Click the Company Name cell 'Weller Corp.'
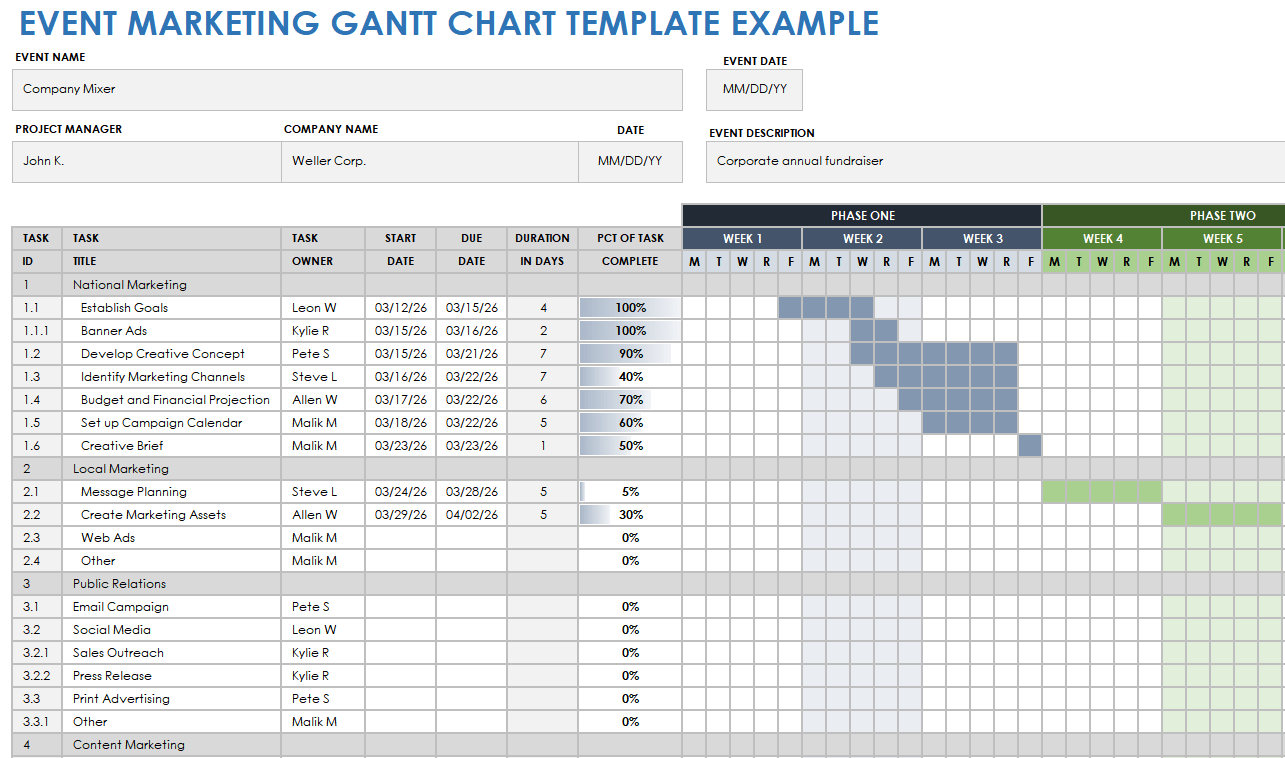1285x758 pixels. click(x=430, y=161)
